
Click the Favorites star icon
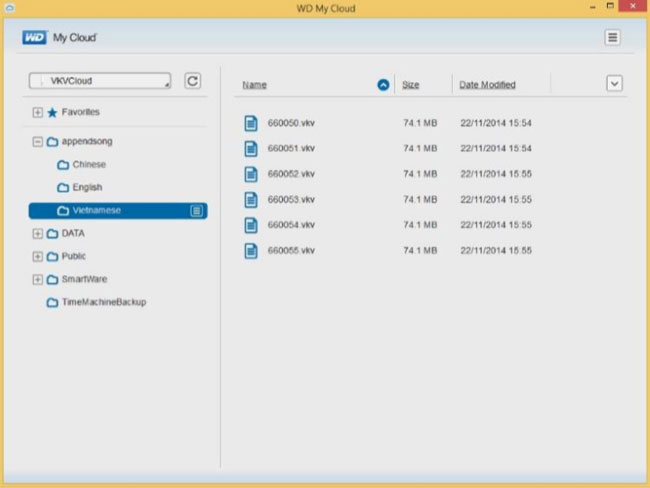click(52, 113)
